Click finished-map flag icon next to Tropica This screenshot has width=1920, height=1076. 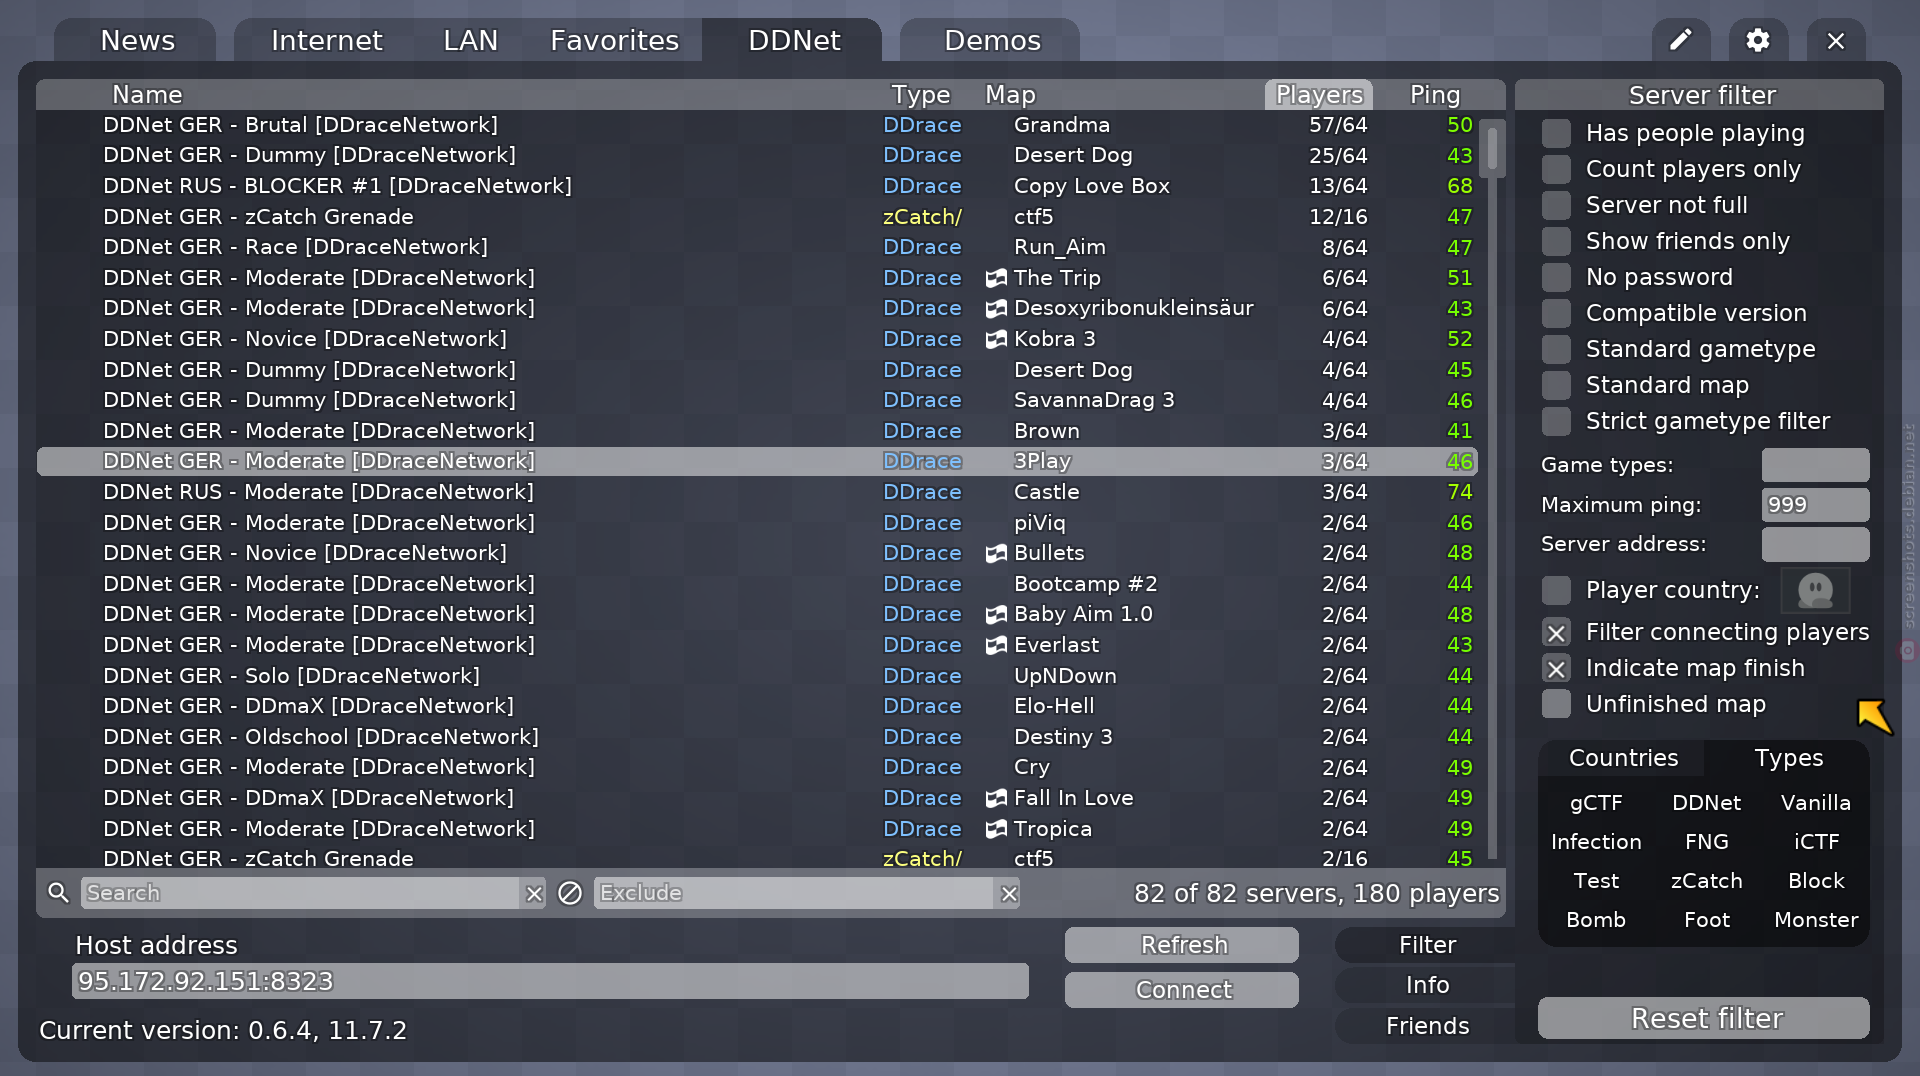tap(996, 829)
